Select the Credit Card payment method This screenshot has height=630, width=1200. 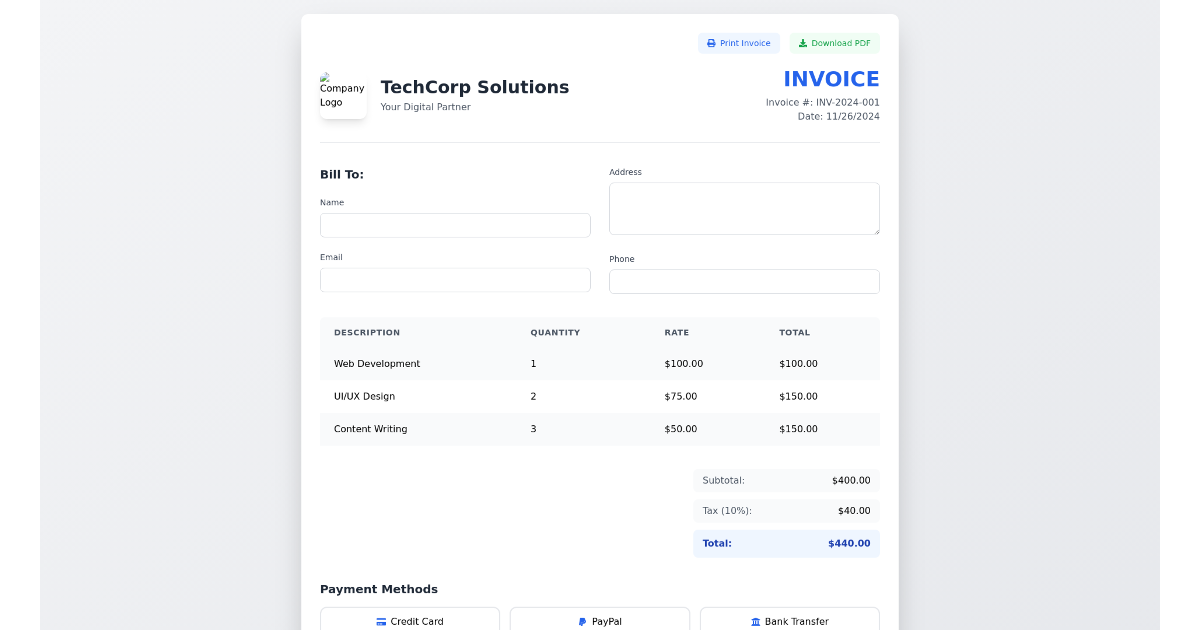(x=410, y=622)
